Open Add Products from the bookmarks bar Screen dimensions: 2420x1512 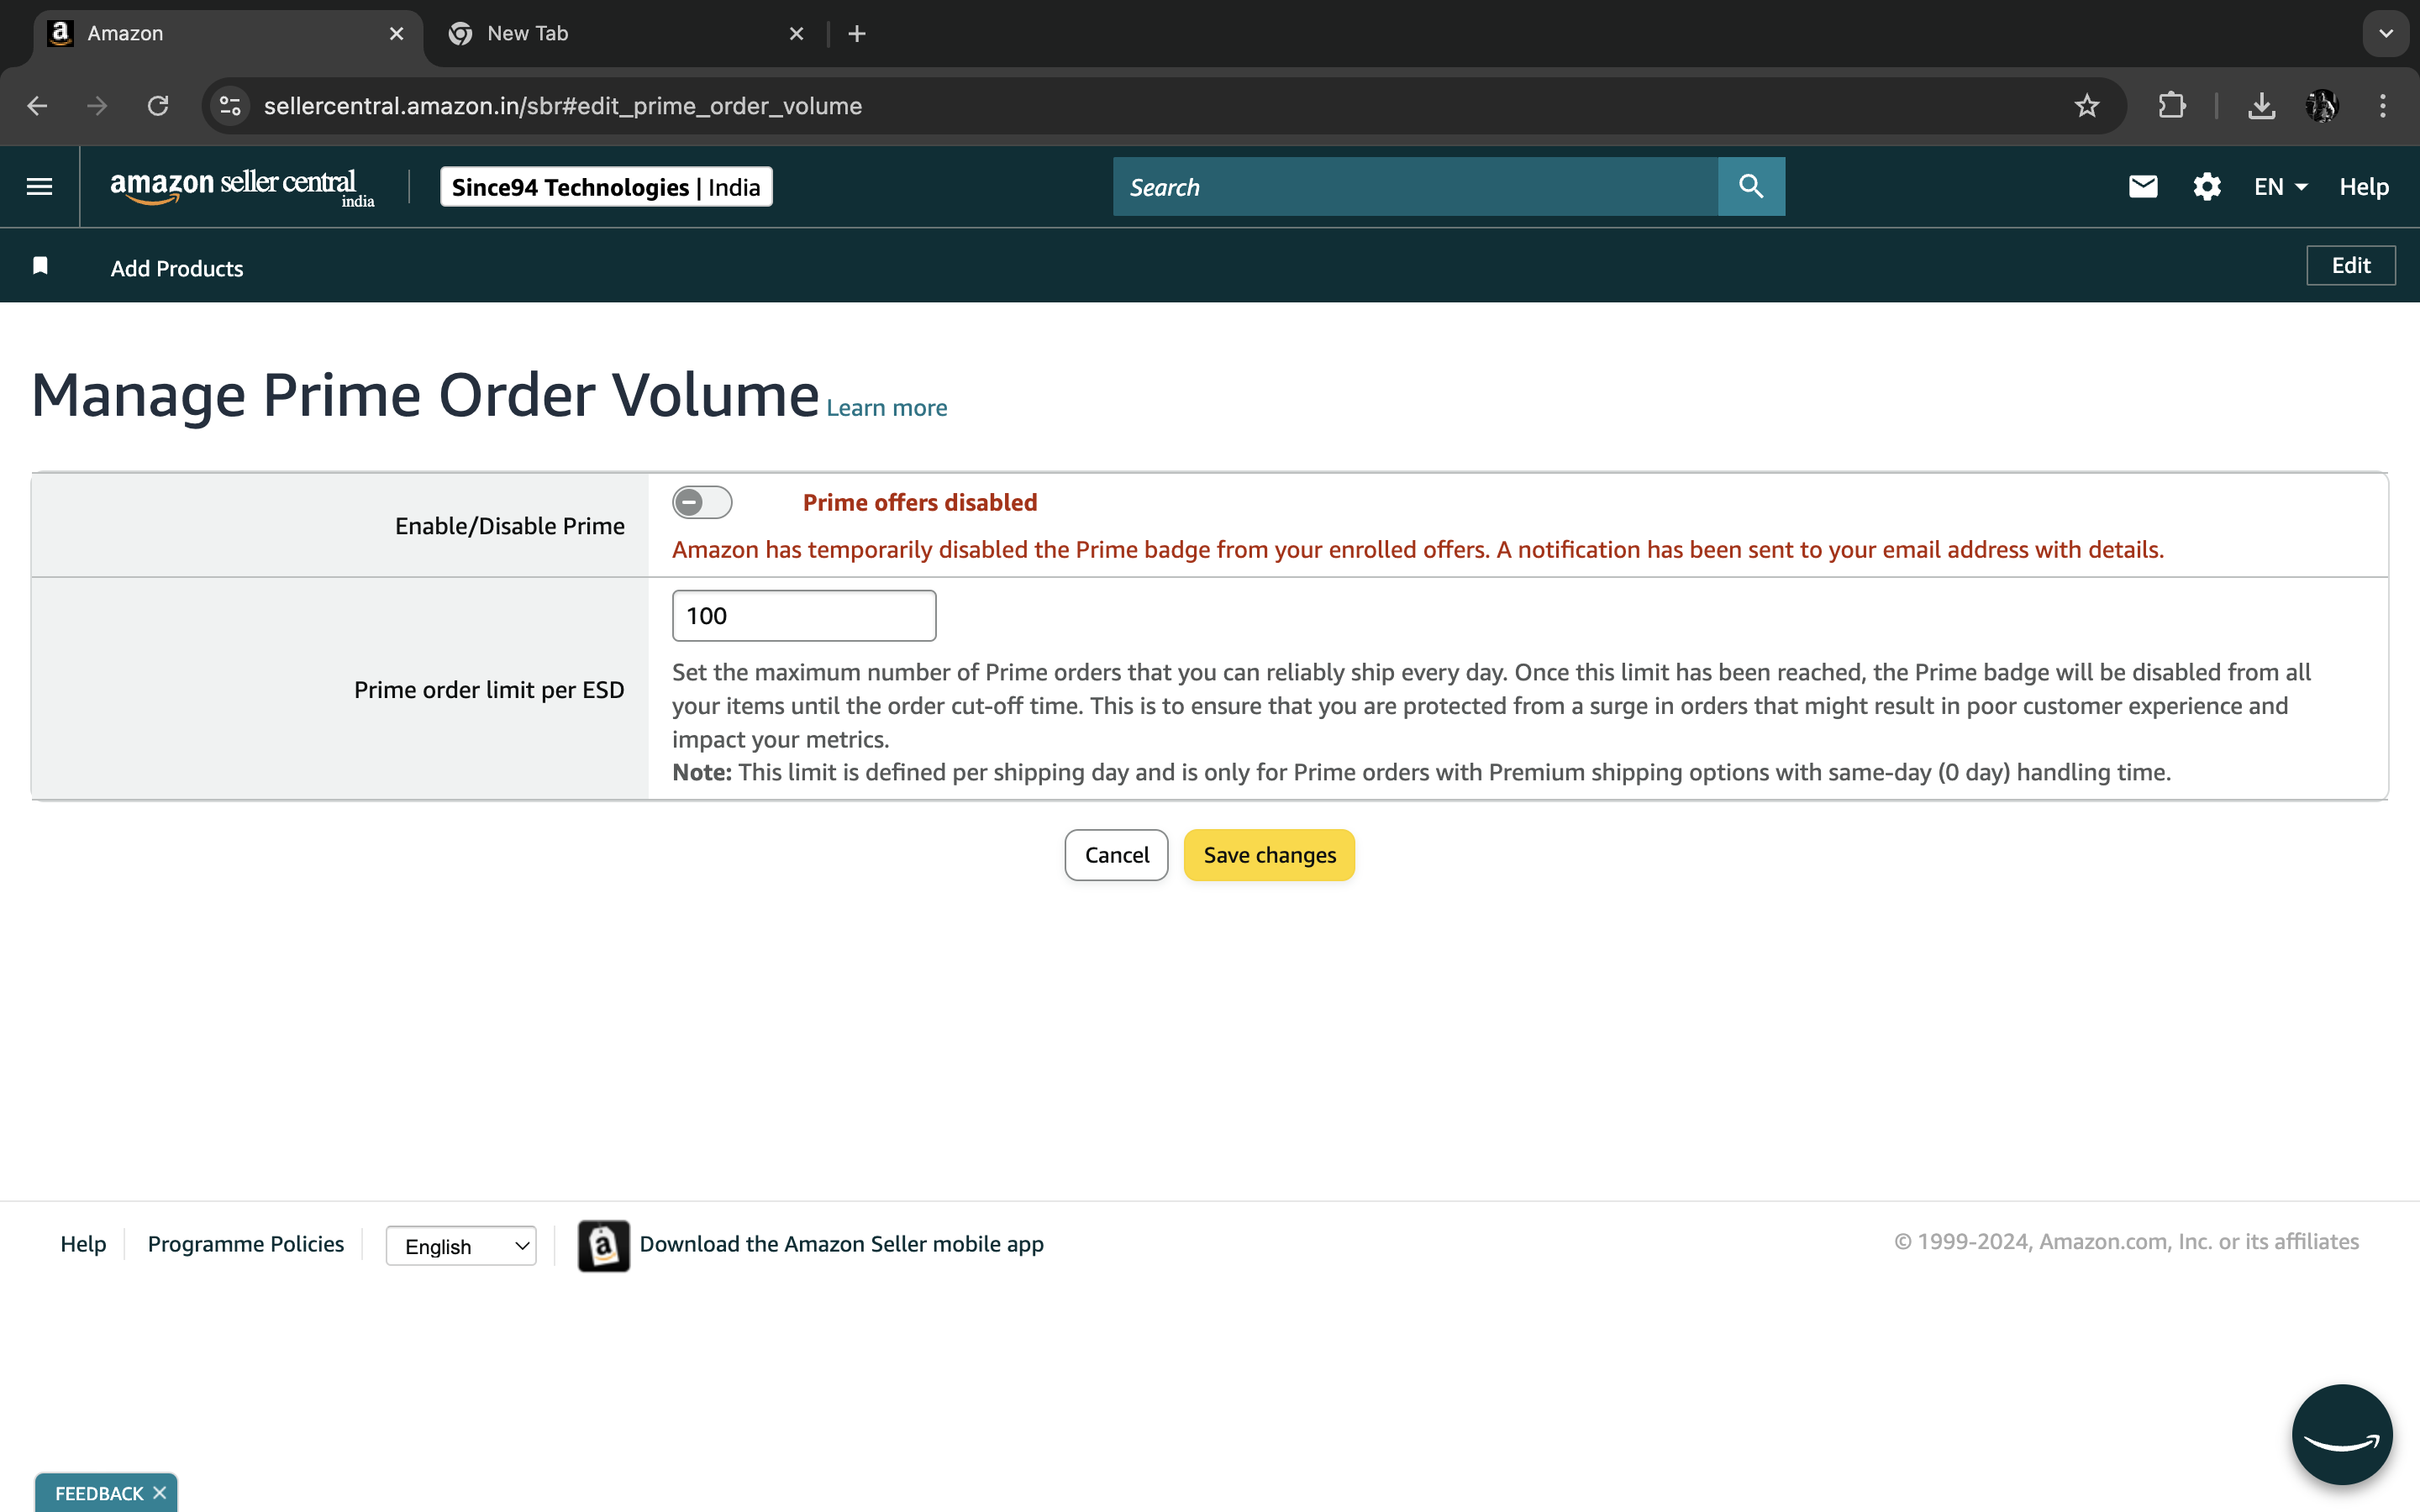pos(177,268)
